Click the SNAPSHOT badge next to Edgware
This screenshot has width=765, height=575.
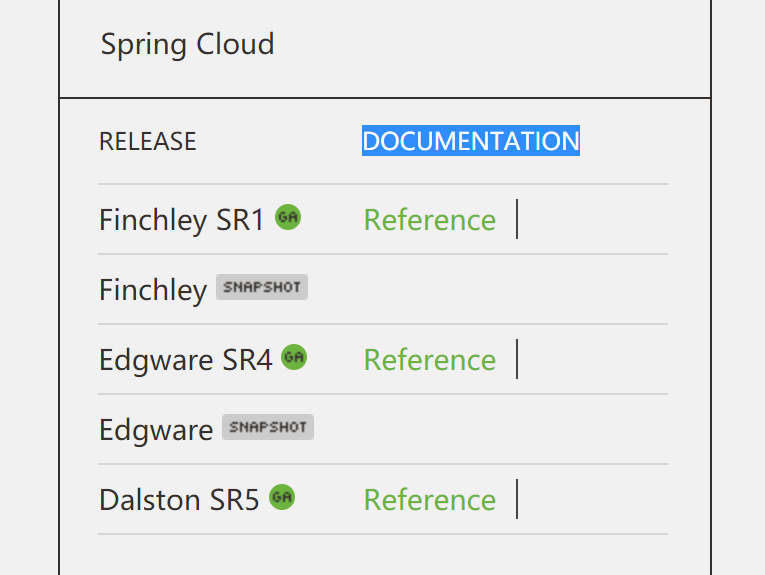(x=268, y=428)
